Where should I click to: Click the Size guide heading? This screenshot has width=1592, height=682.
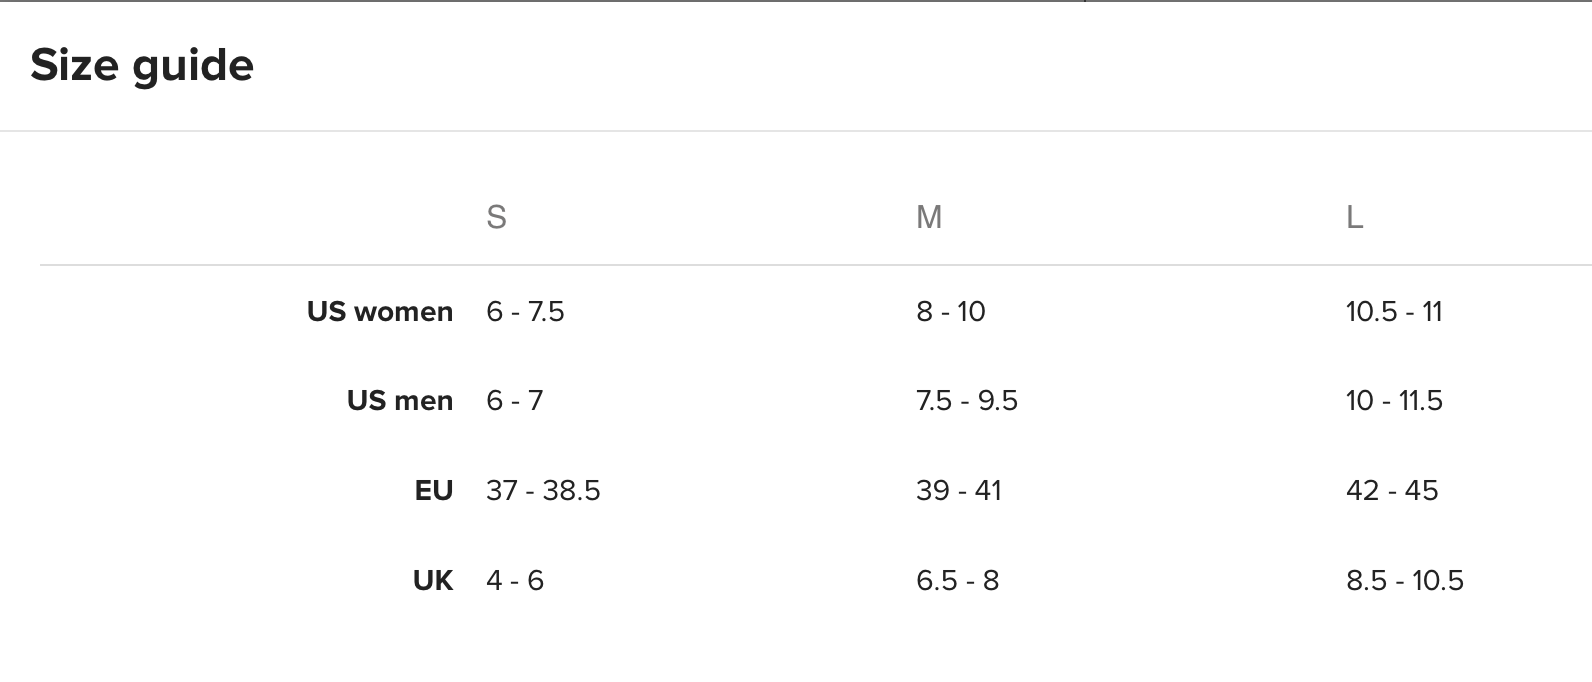pos(142,66)
